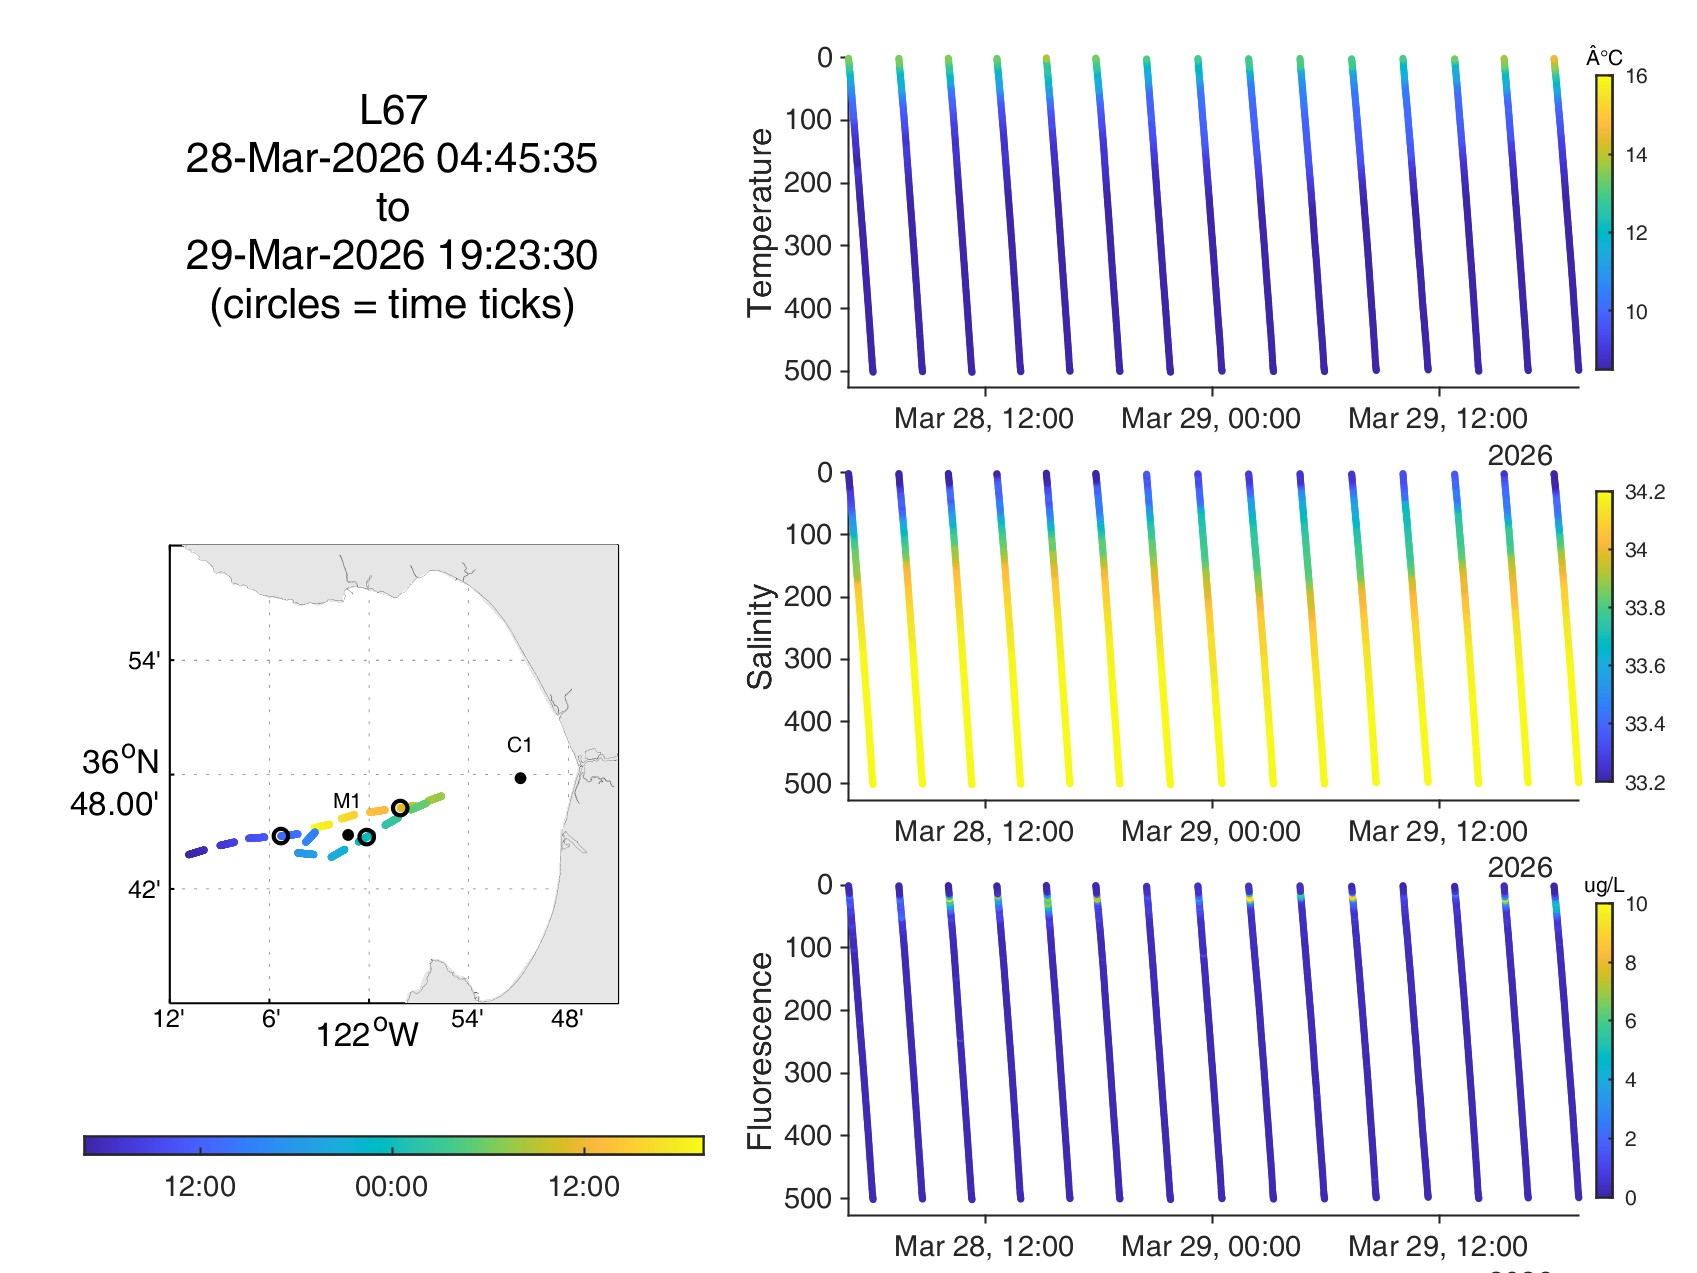This screenshot has width=1697, height=1273.
Task: Click the end time 29-Mar-2026 19:23:30 text
Action: click(x=392, y=256)
